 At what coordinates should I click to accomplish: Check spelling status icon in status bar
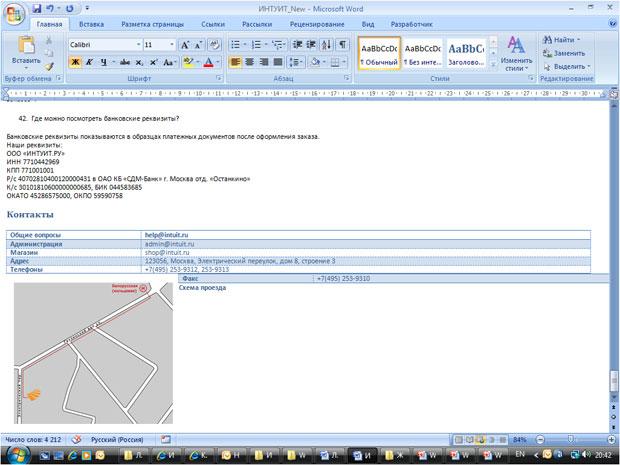point(76,439)
